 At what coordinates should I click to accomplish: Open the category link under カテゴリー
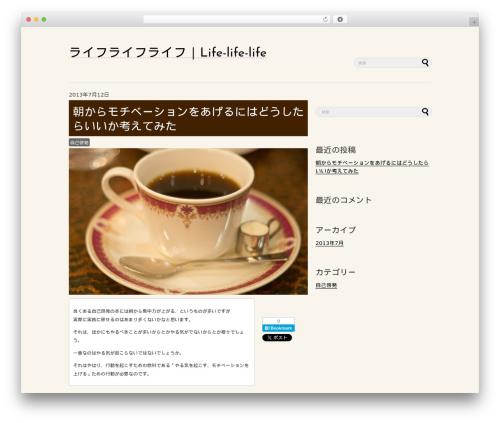pos(326,285)
